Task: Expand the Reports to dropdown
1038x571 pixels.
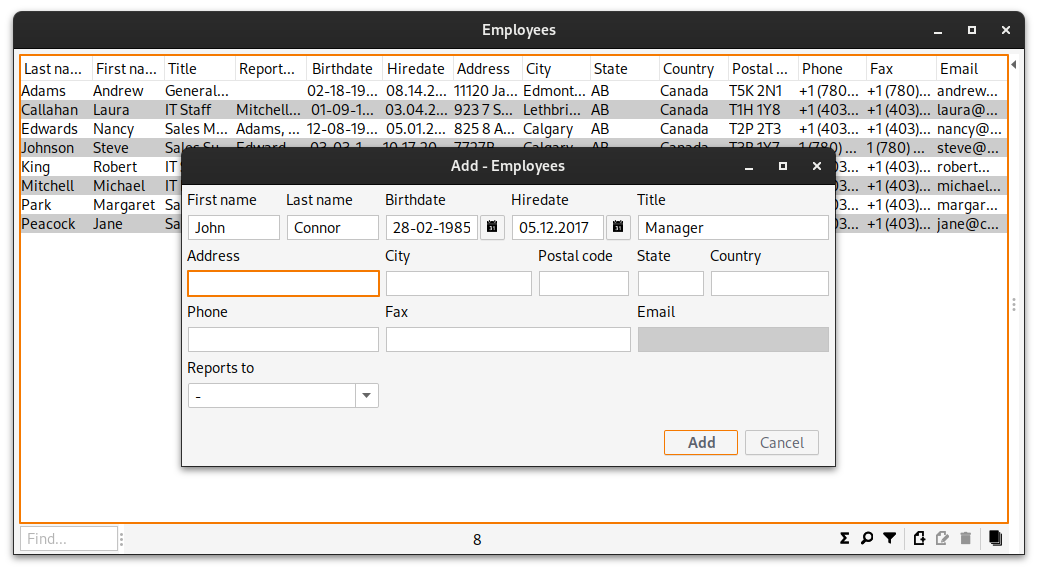Action: (x=367, y=396)
